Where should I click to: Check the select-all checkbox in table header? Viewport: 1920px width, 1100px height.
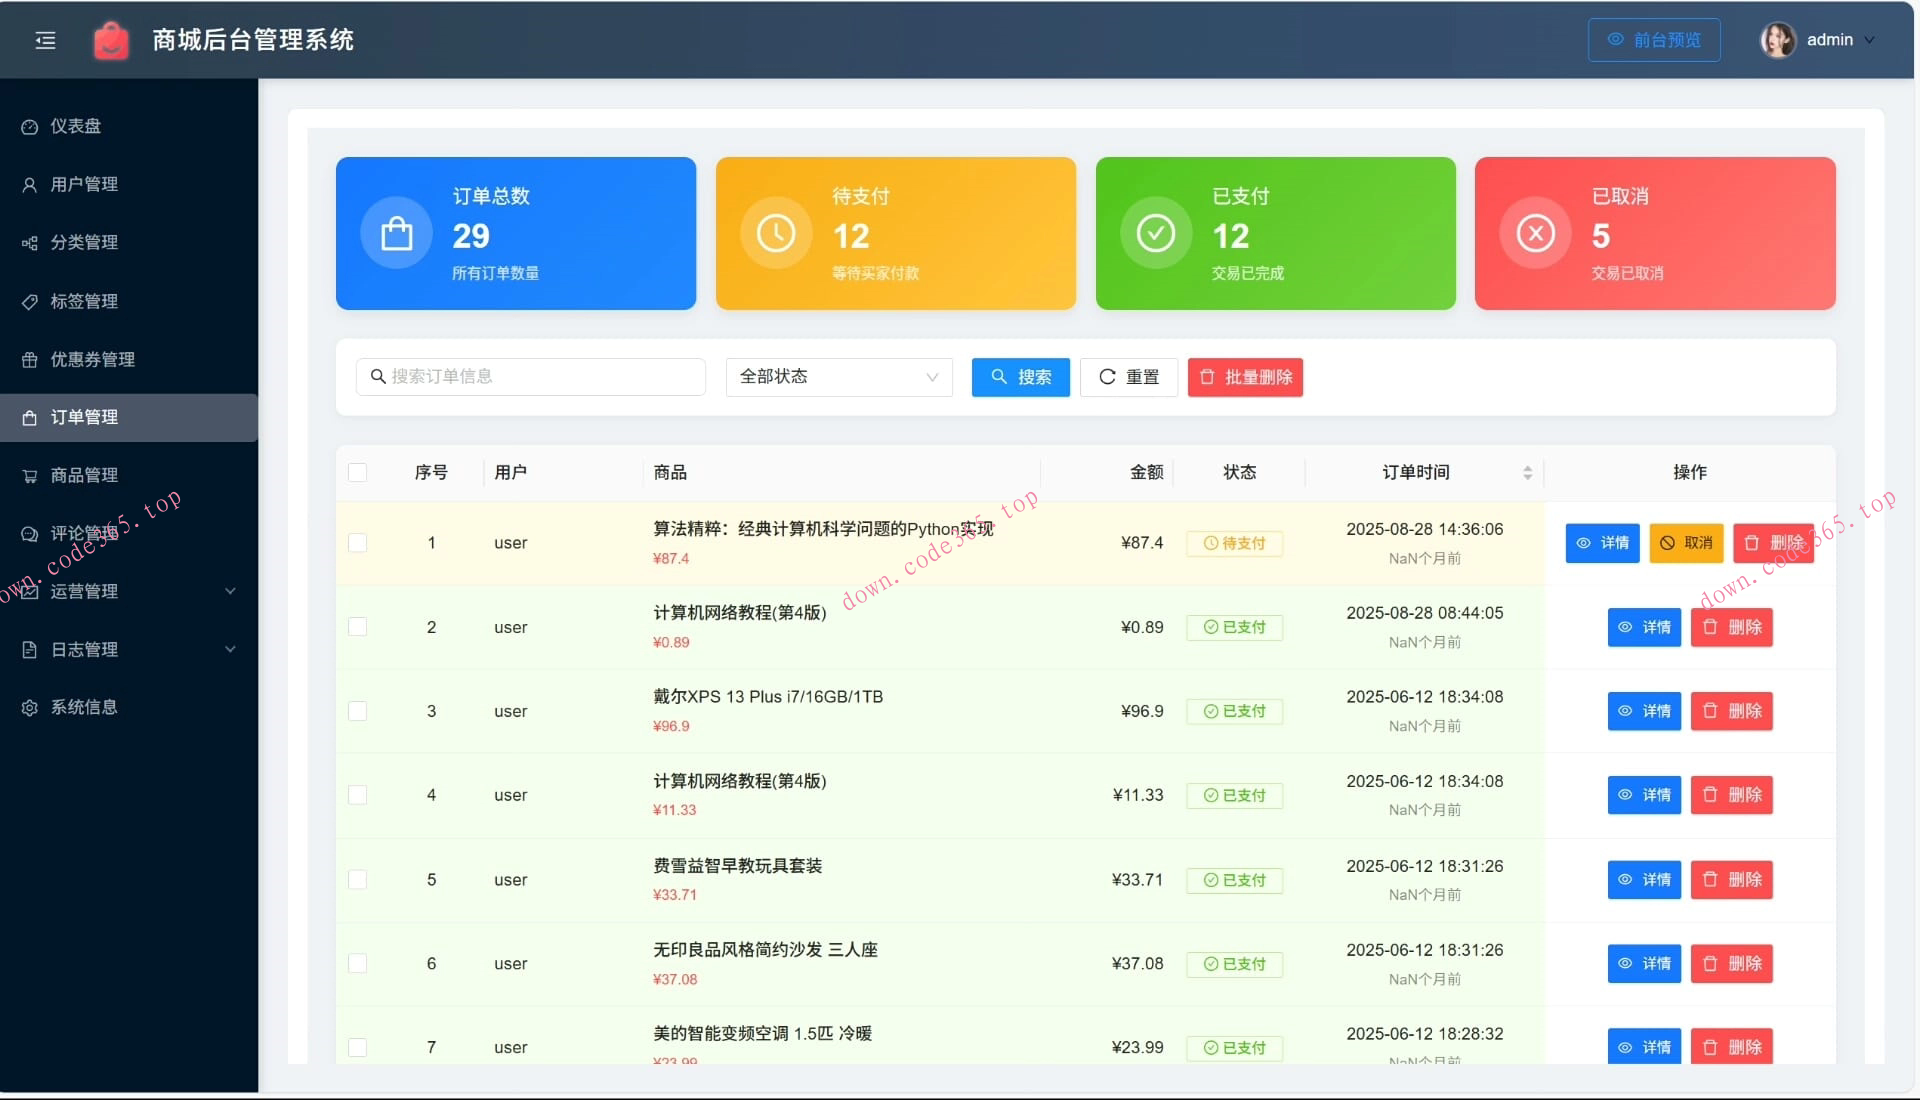point(359,472)
